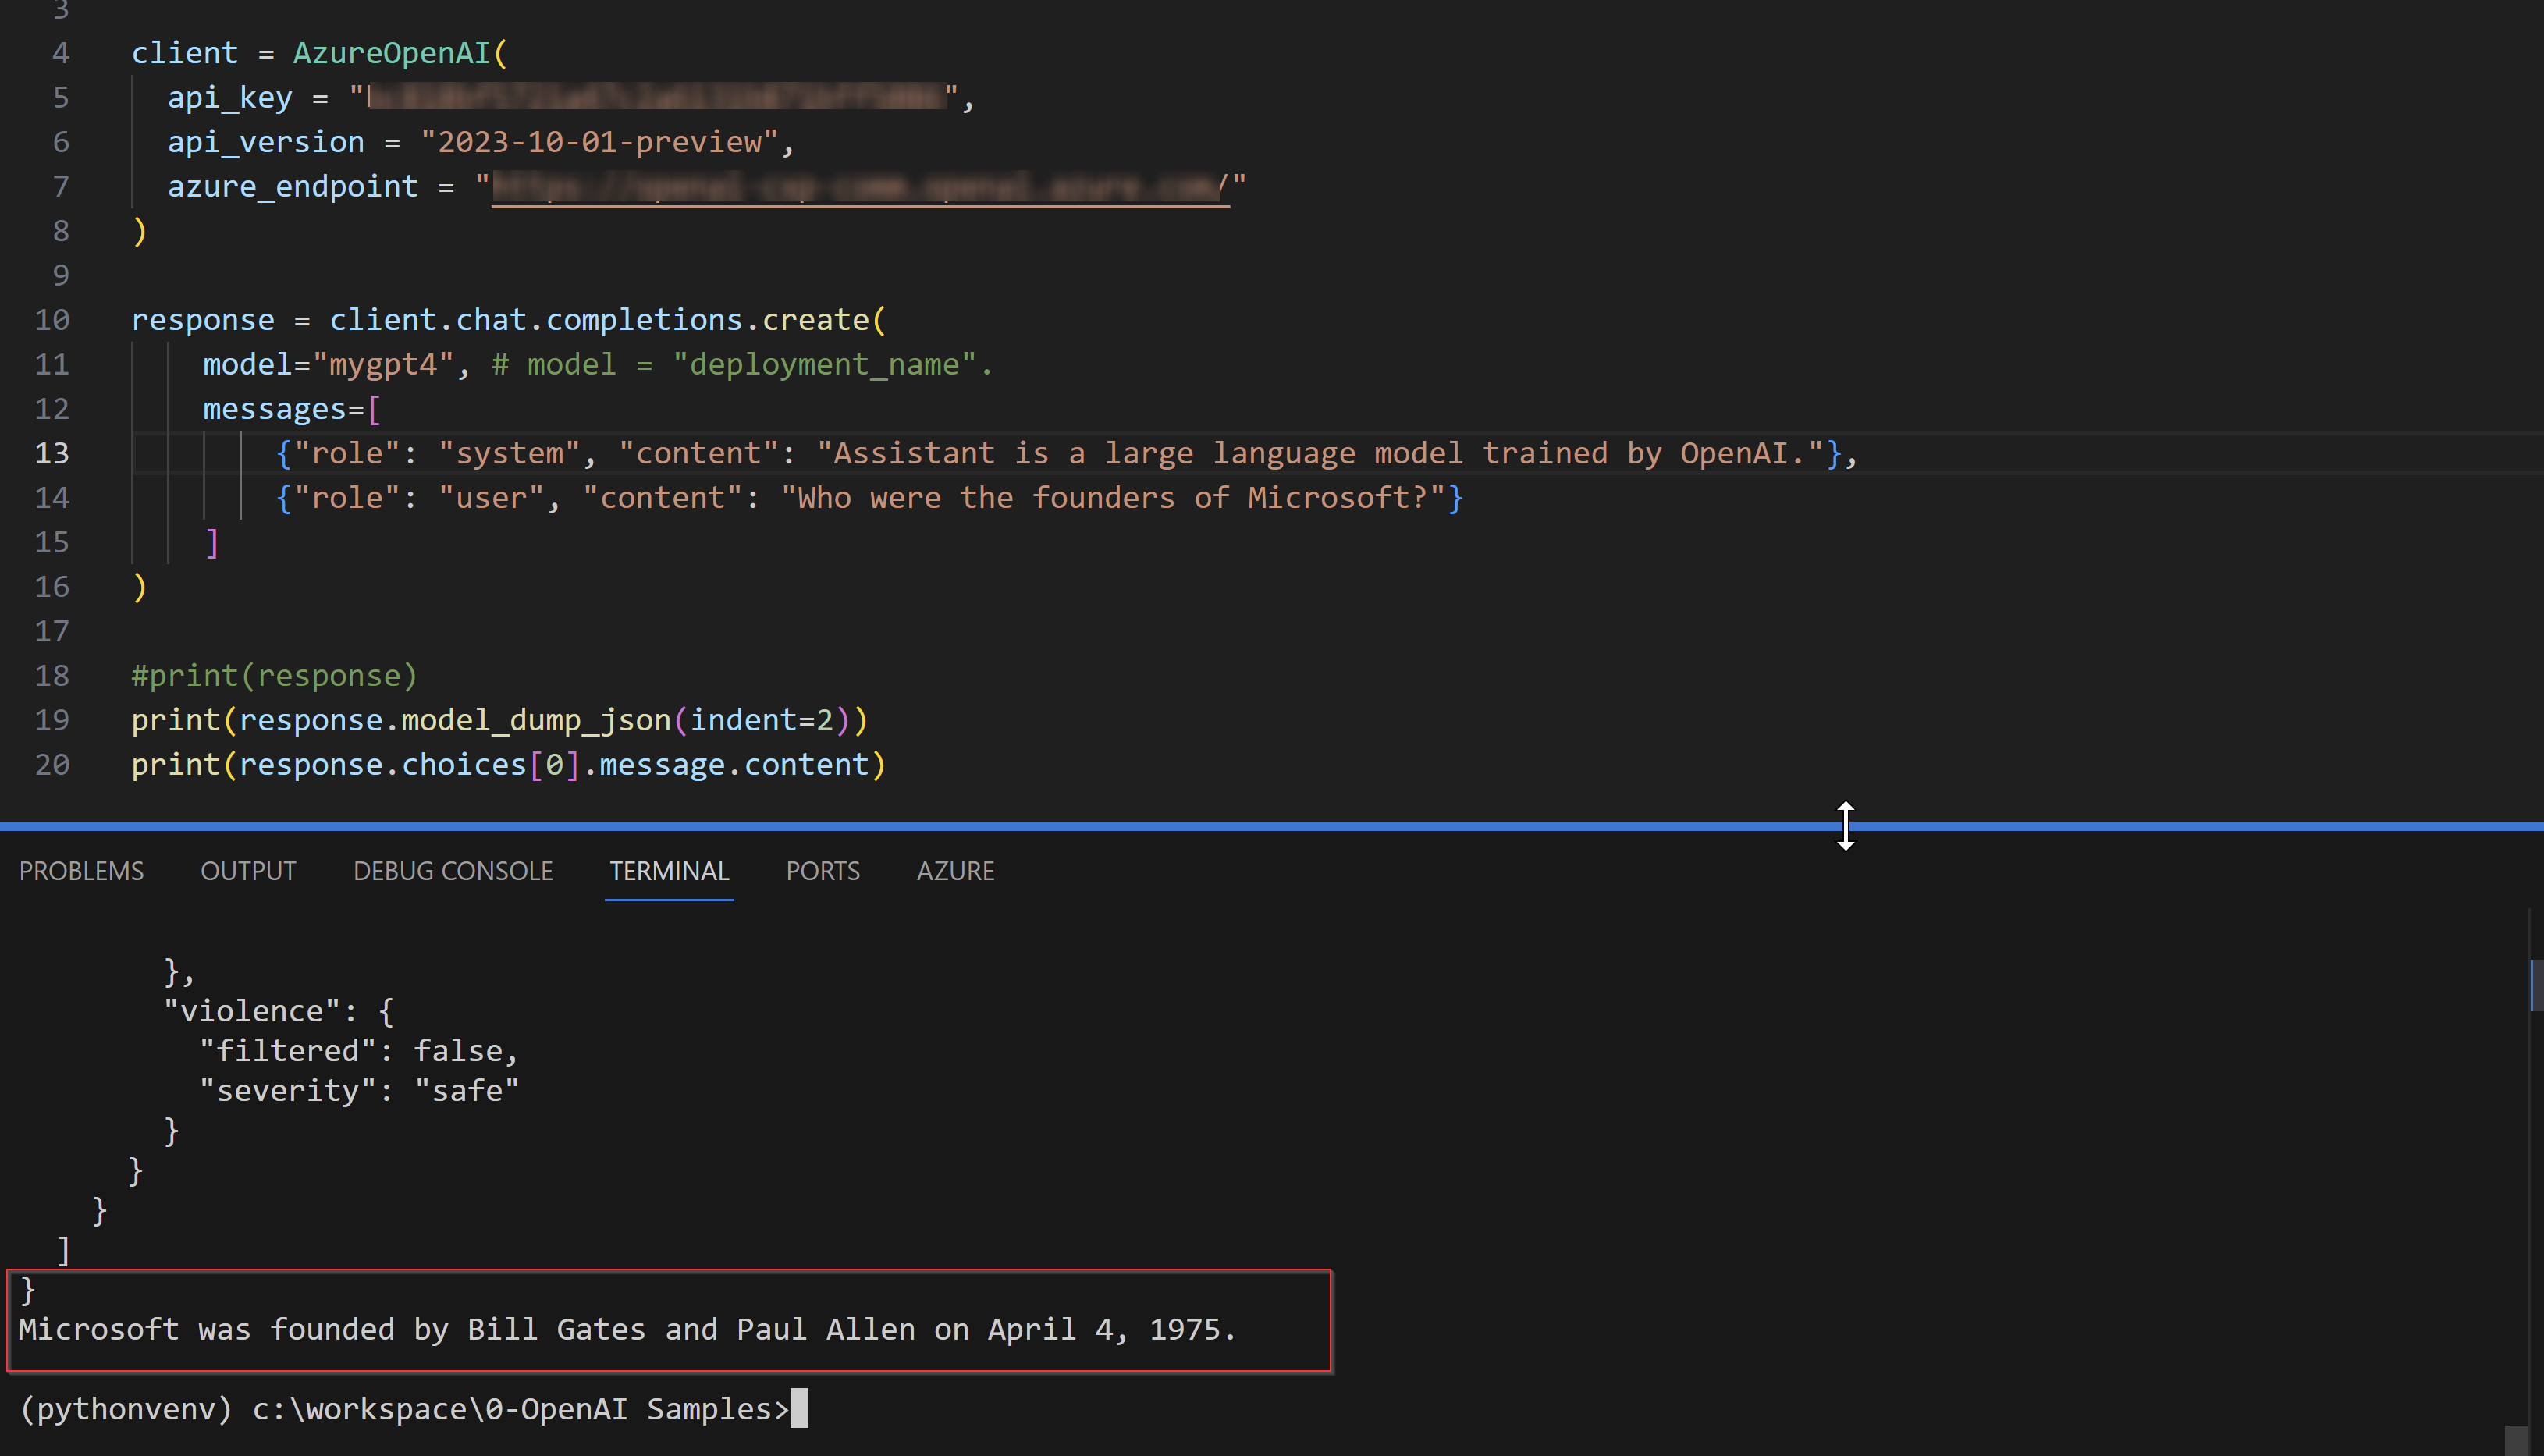Click '"severity": "safe"' in terminal output
This screenshot has height=1456, width=2544.
(x=359, y=1091)
